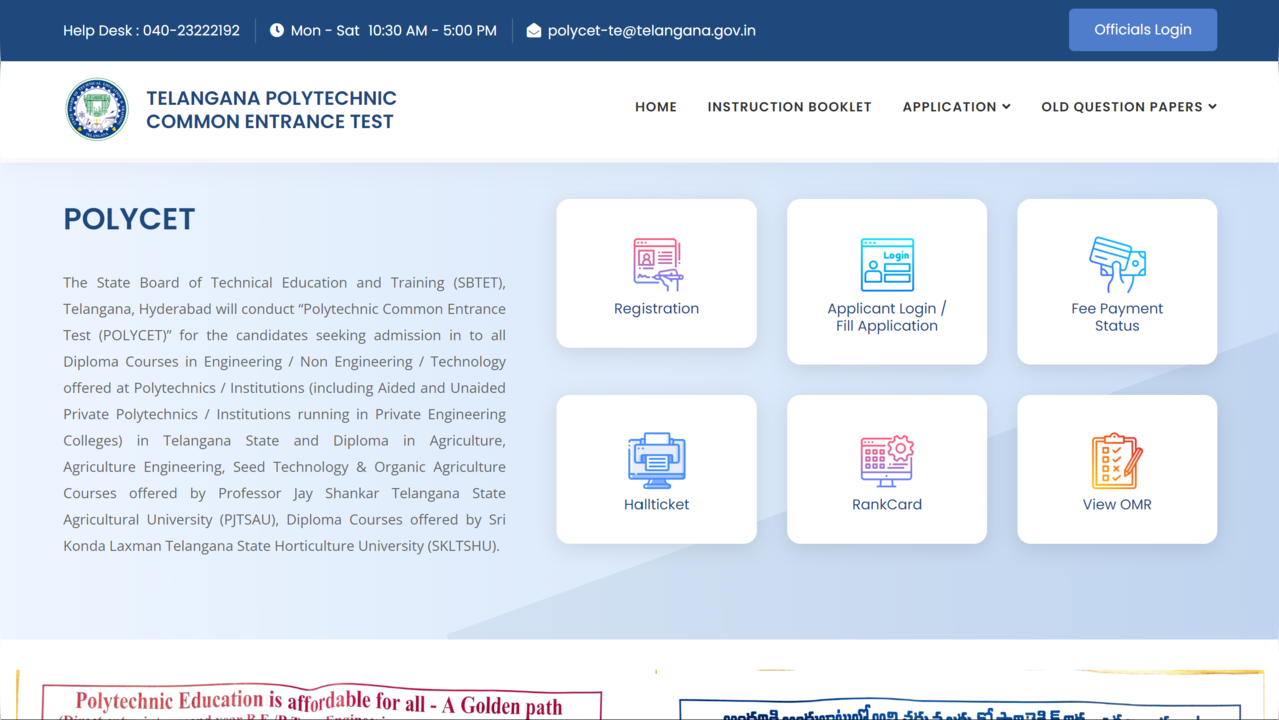Viewport: 1279px width, 720px height.
Task: Open the INSTRUCTION BOOKLET menu item
Action: coord(789,106)
